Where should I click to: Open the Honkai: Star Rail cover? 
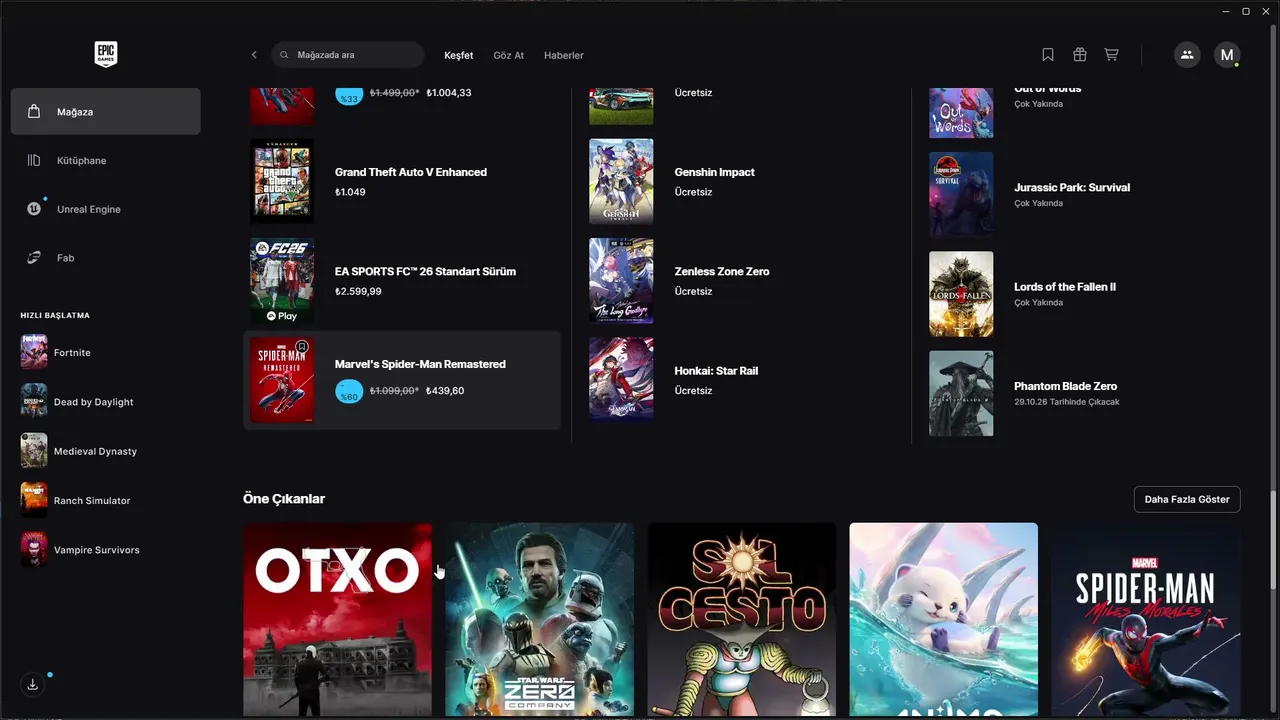pos(621,380)
